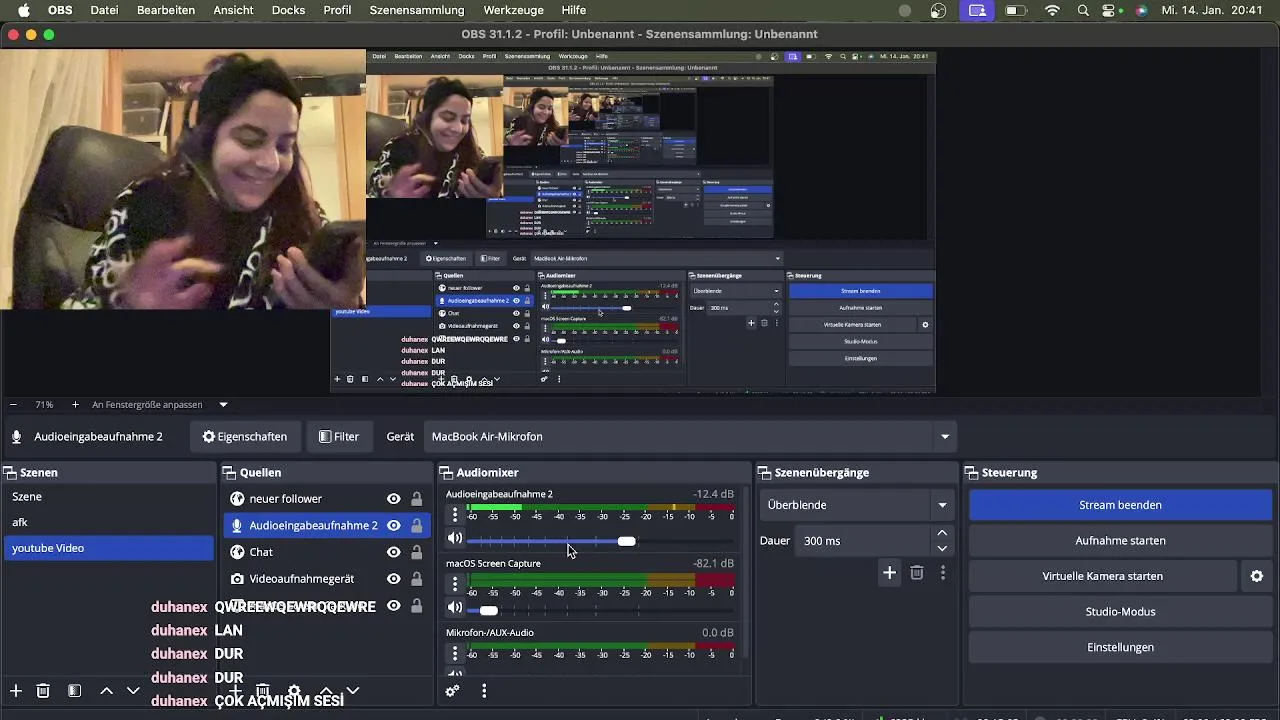Viewport: 1280px width, 720px height.
Task: Move source down in Quellen toolbar
Action: pyautogui.click(x=353, y=691)
